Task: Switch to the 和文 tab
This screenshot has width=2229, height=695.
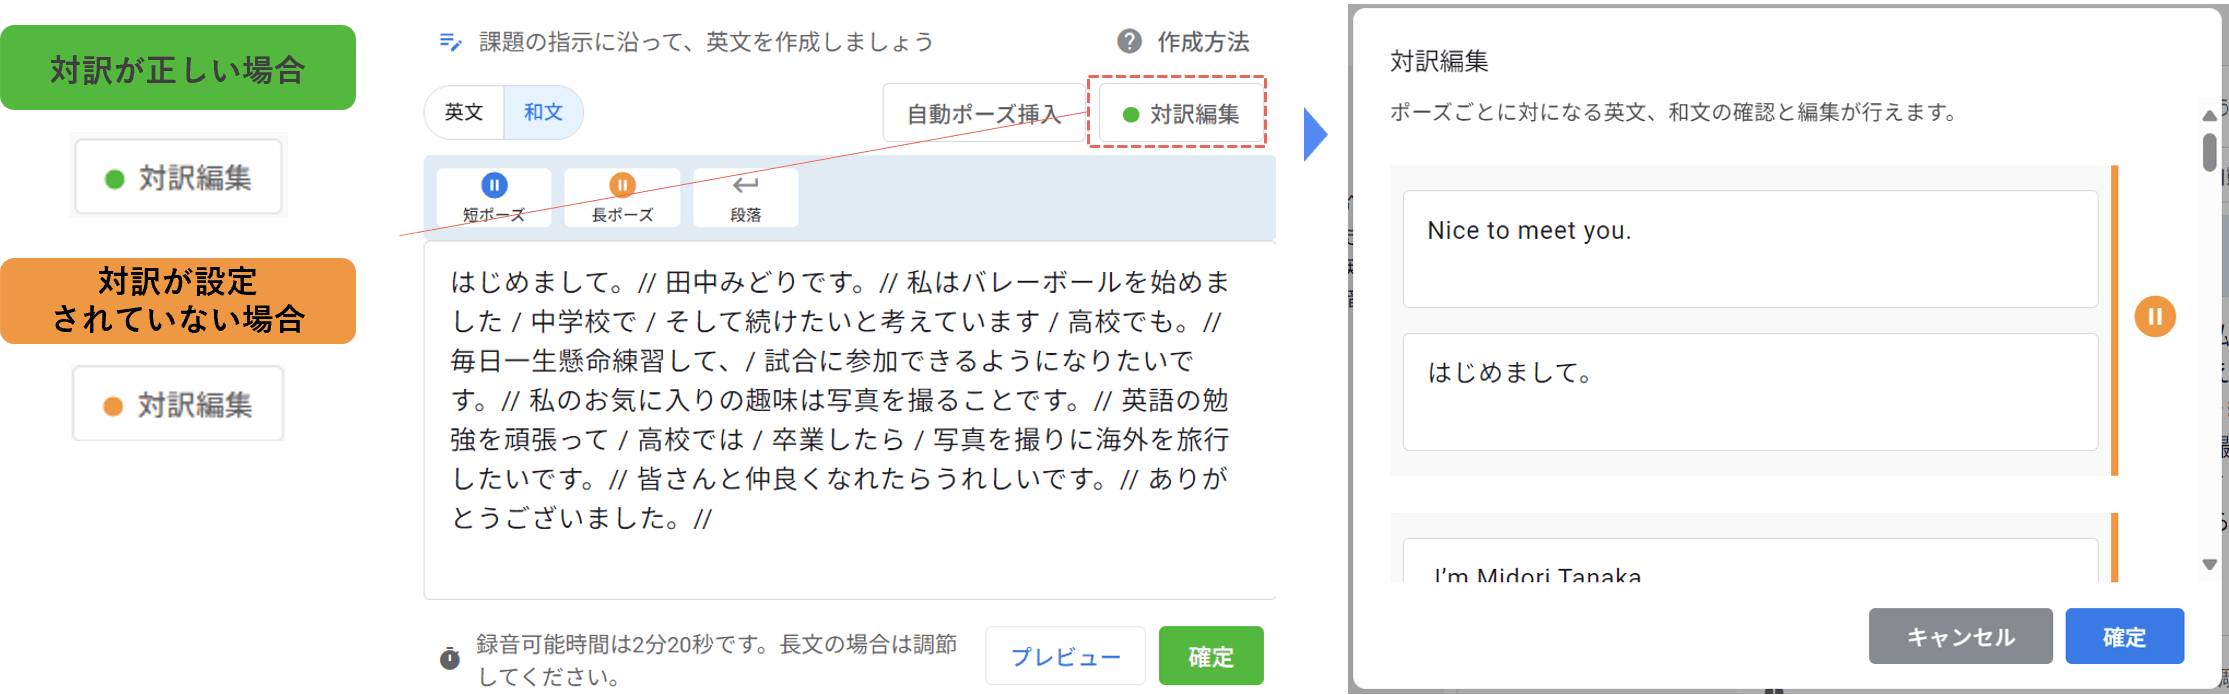Action: (x=543, y=112)
